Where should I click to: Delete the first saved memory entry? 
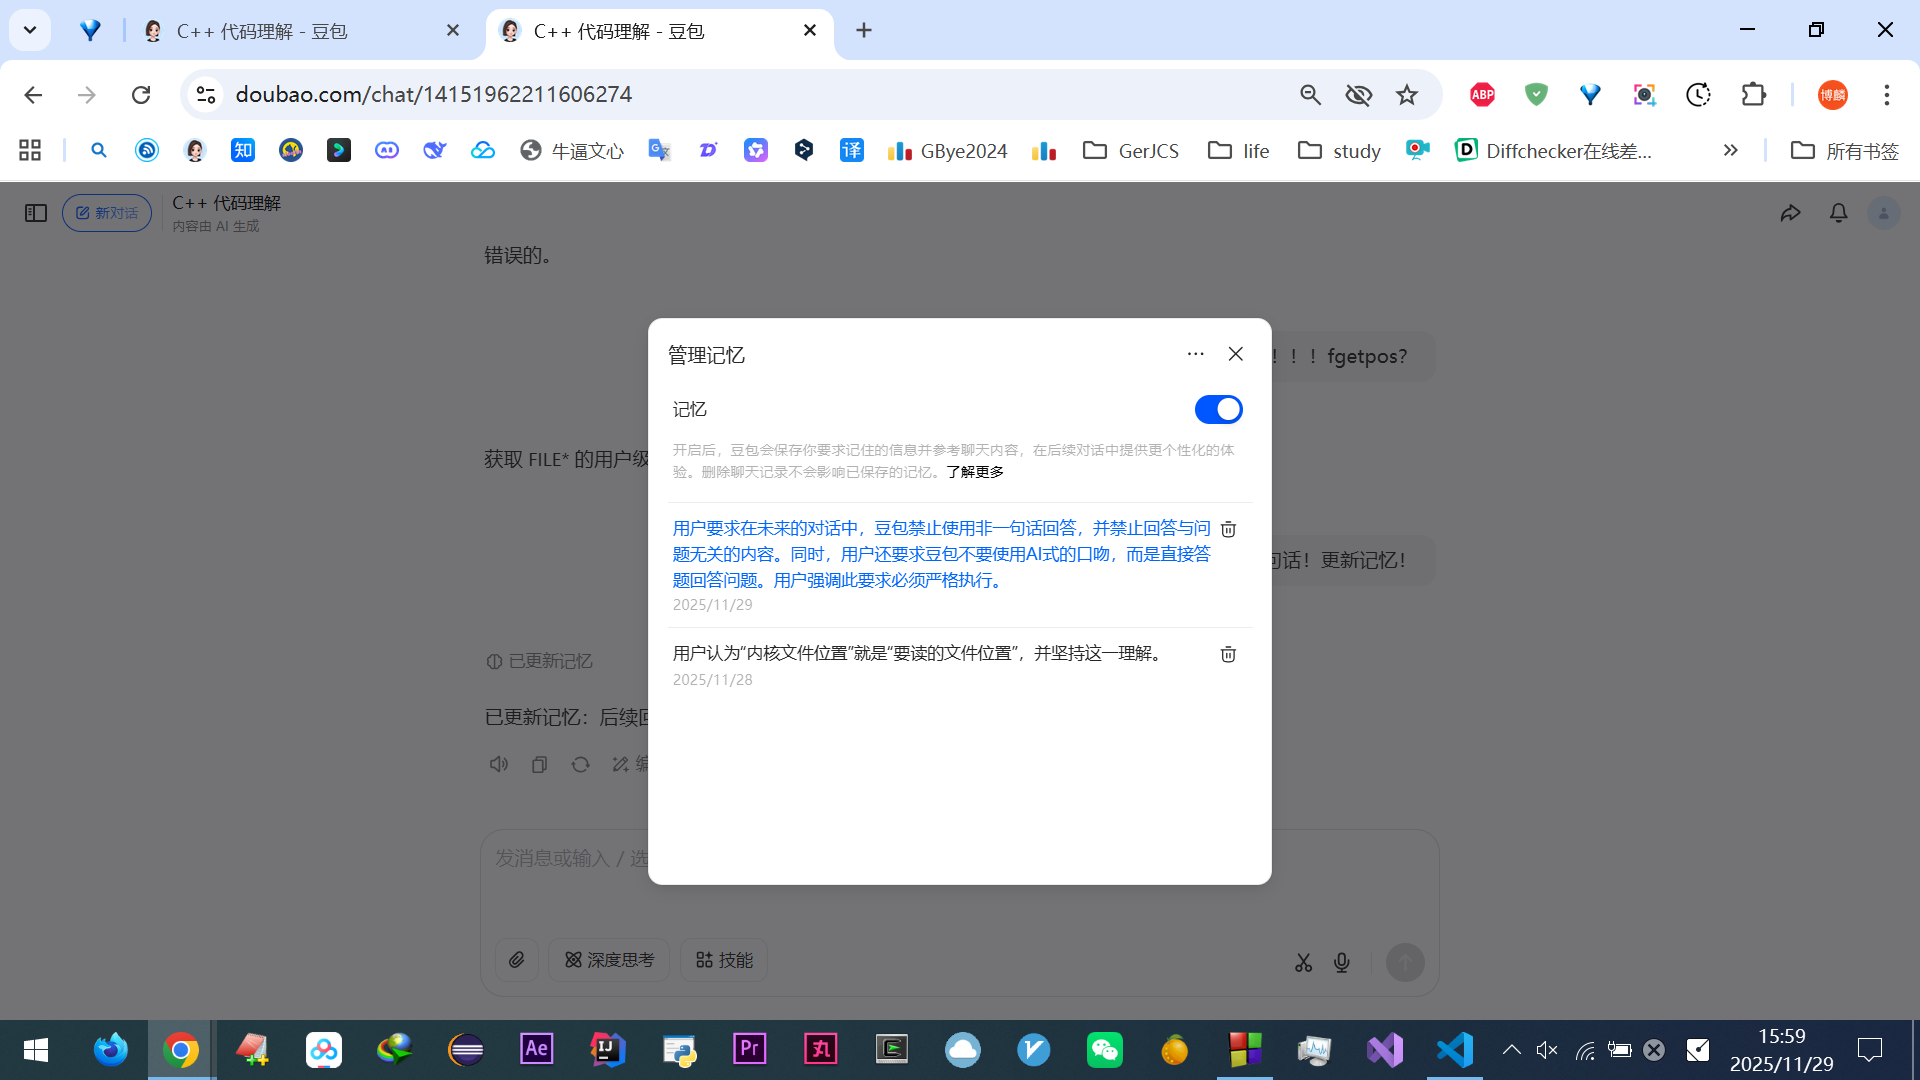[x=1228, y=529]
